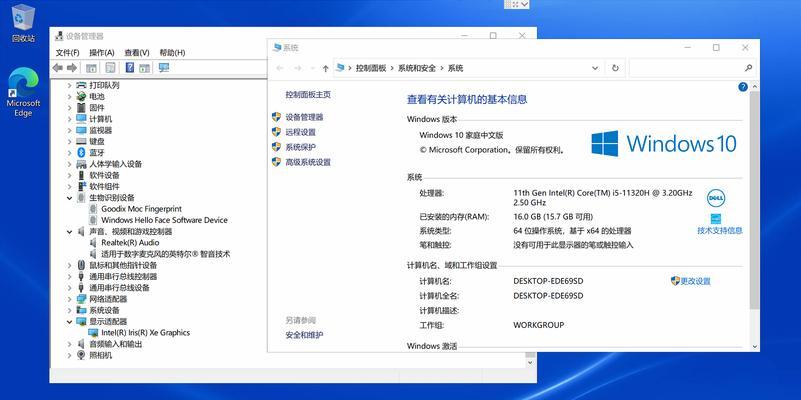Image resolution: width=801 pixels, height=400 pixels.
Task: Open 远程设置 link
Action: 300,132
